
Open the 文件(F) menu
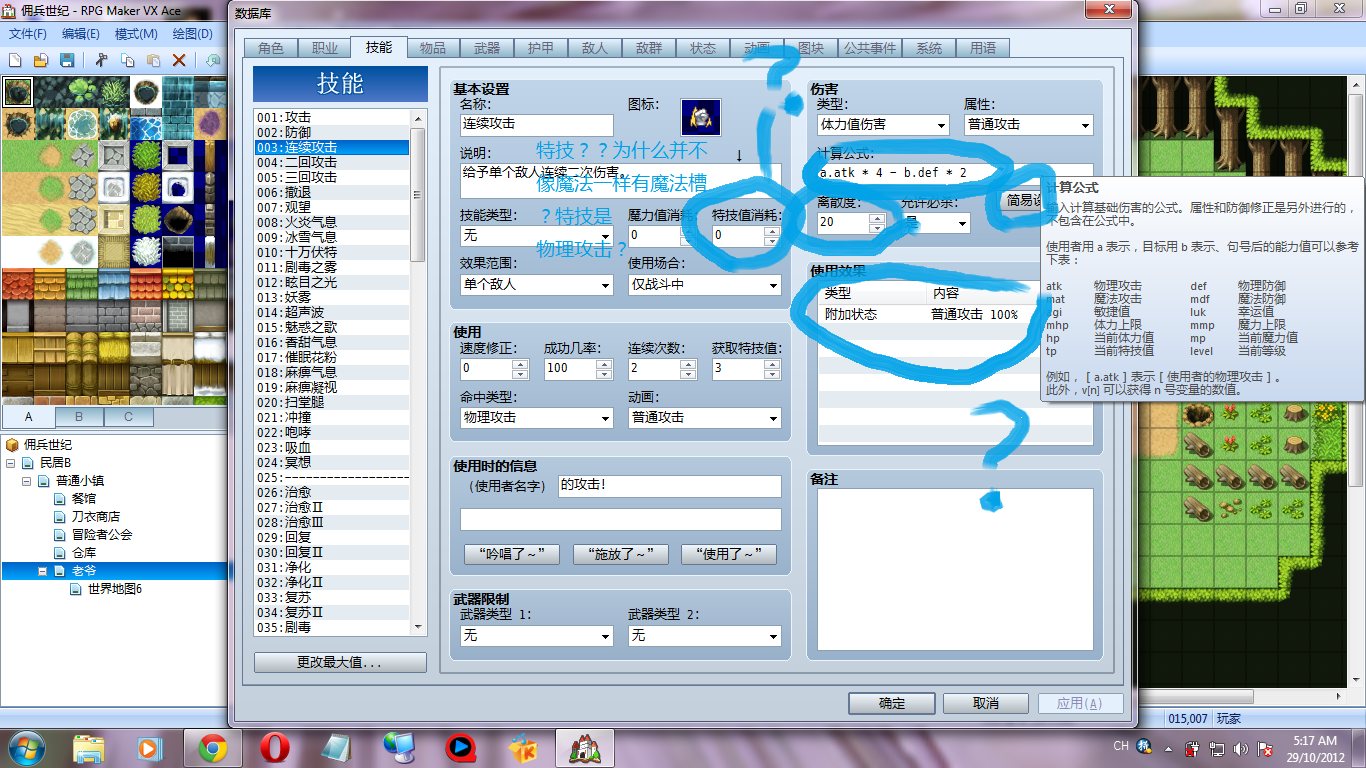(x=29, y=33)
